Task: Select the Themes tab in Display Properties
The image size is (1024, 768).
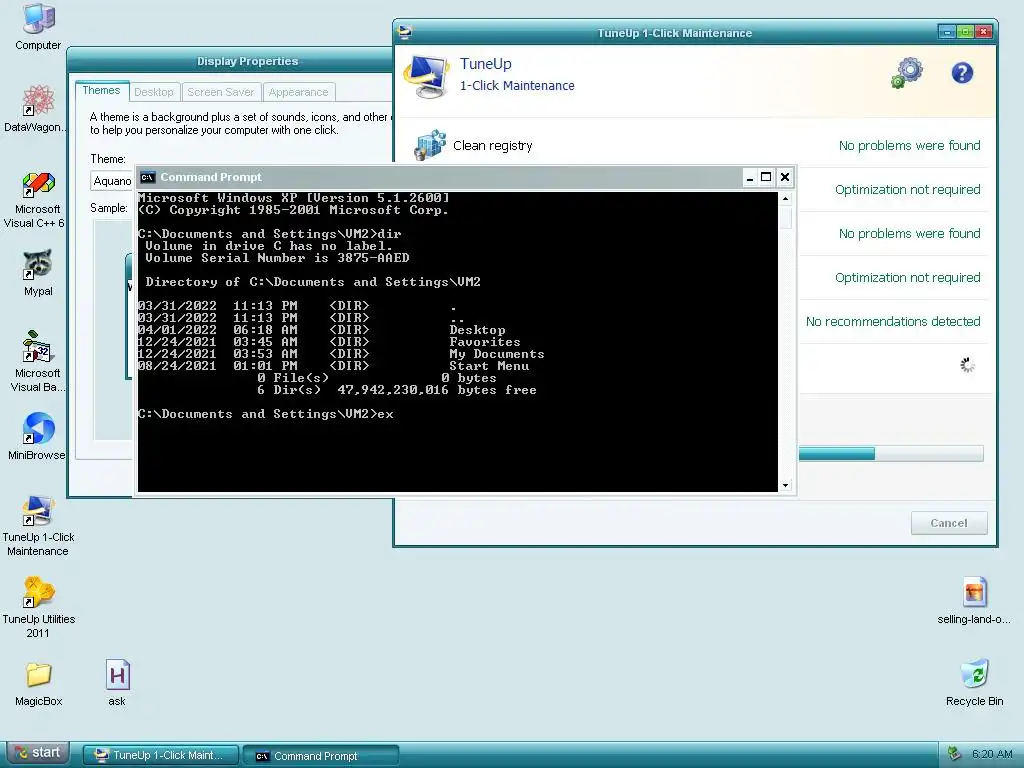Action: 101,91
